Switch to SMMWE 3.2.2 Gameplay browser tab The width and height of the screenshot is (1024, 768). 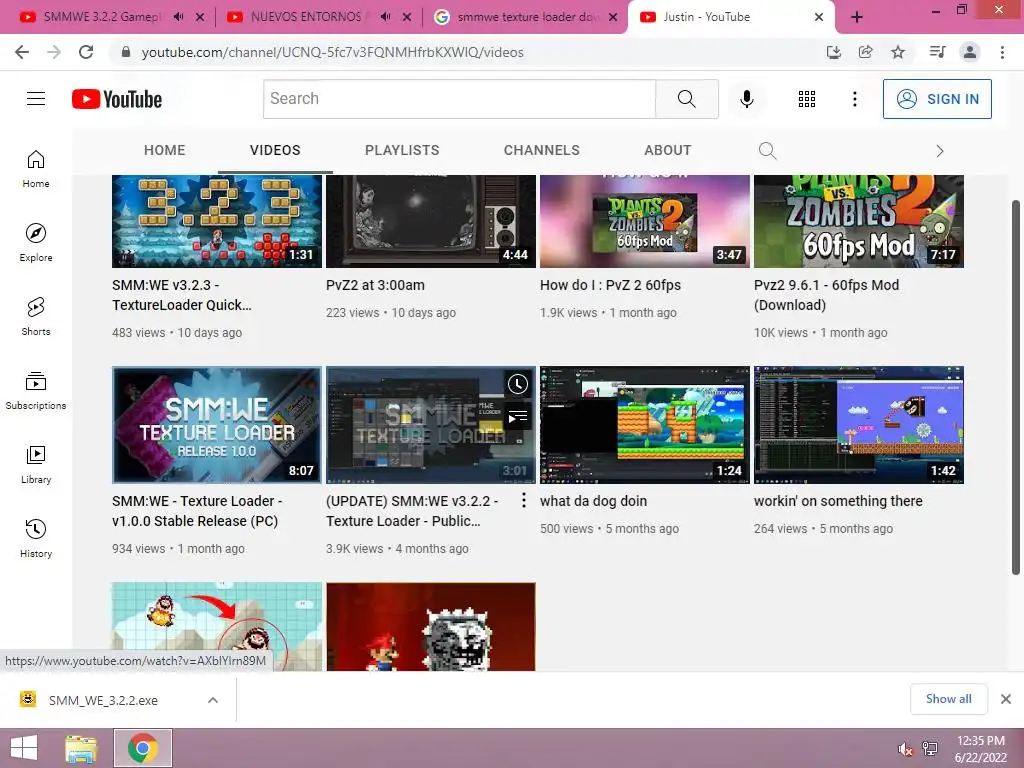(101, 17)
